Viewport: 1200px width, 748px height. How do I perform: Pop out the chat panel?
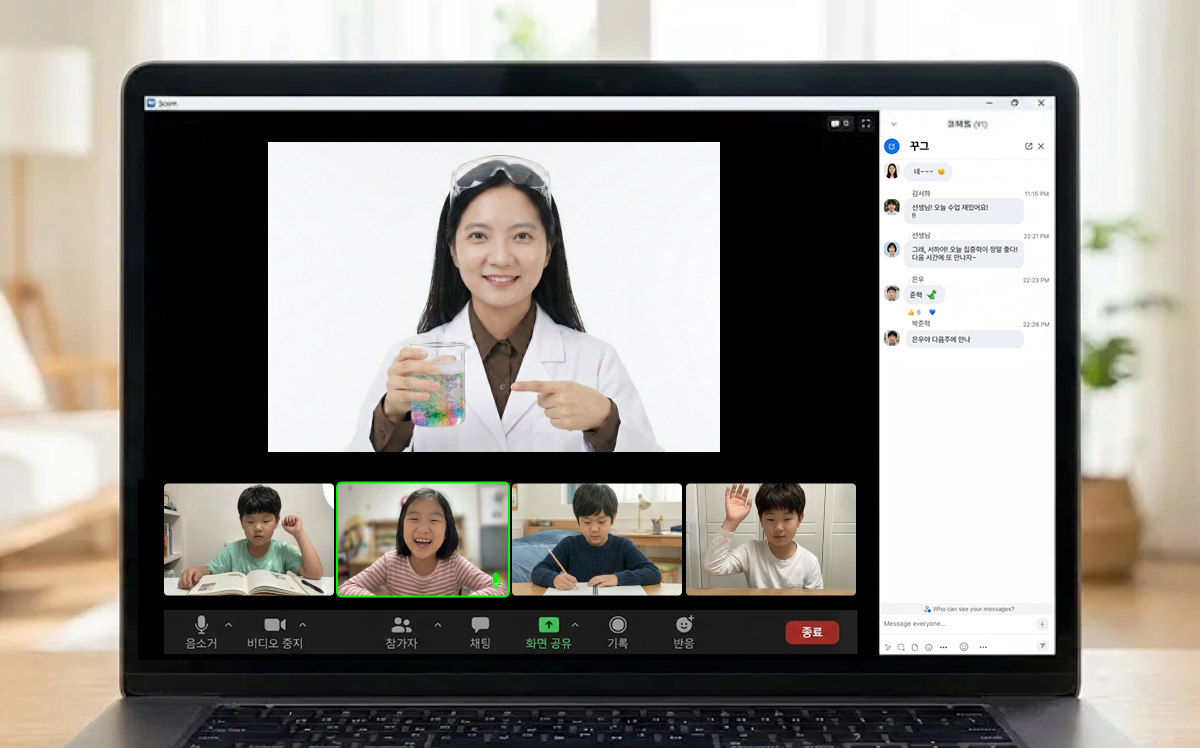(1028, 146)
